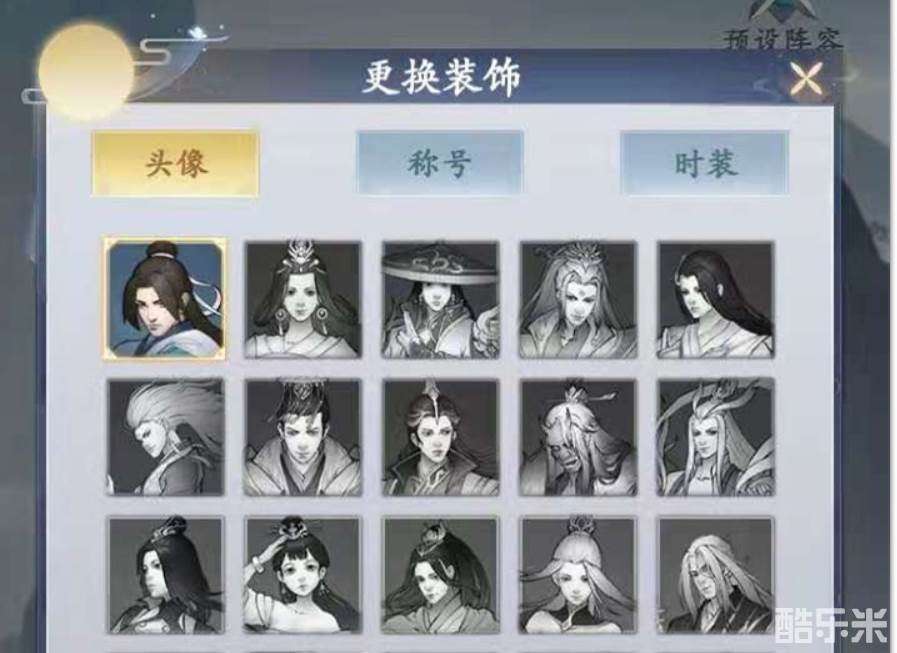Select the bottom-row avatar with high ponytail crown
The image size is (897, 653).
coord(440,575)
